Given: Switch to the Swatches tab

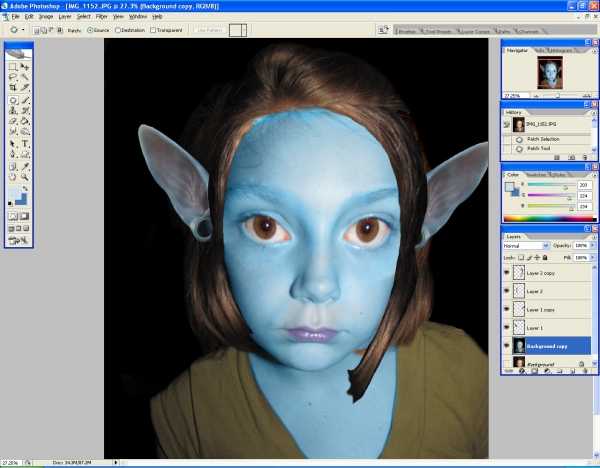Looking at the screenshot, I should pos(536,175).
